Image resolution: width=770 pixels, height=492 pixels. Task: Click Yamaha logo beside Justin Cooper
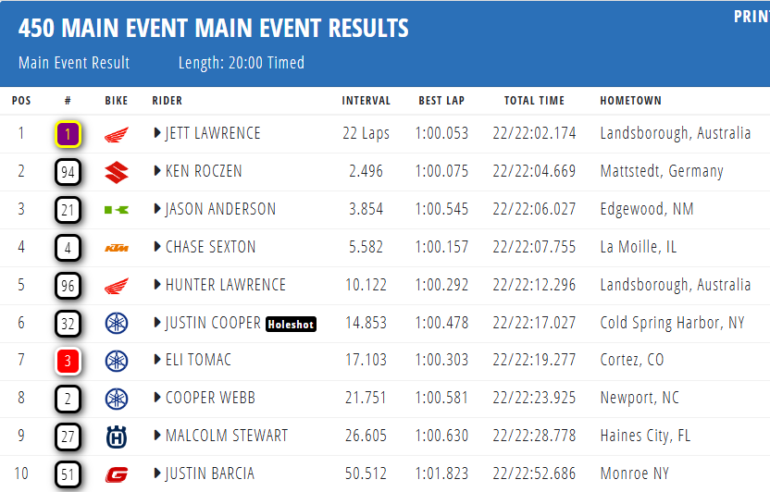117,323
